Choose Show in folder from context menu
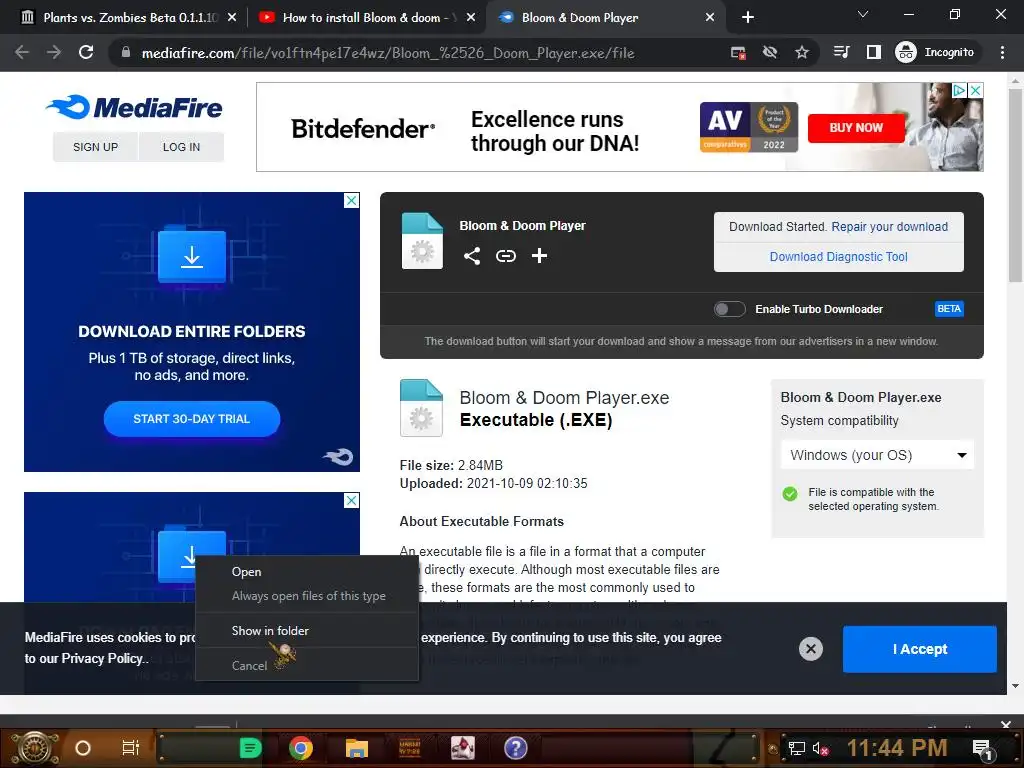1024x768 pixels. point(307,631)
